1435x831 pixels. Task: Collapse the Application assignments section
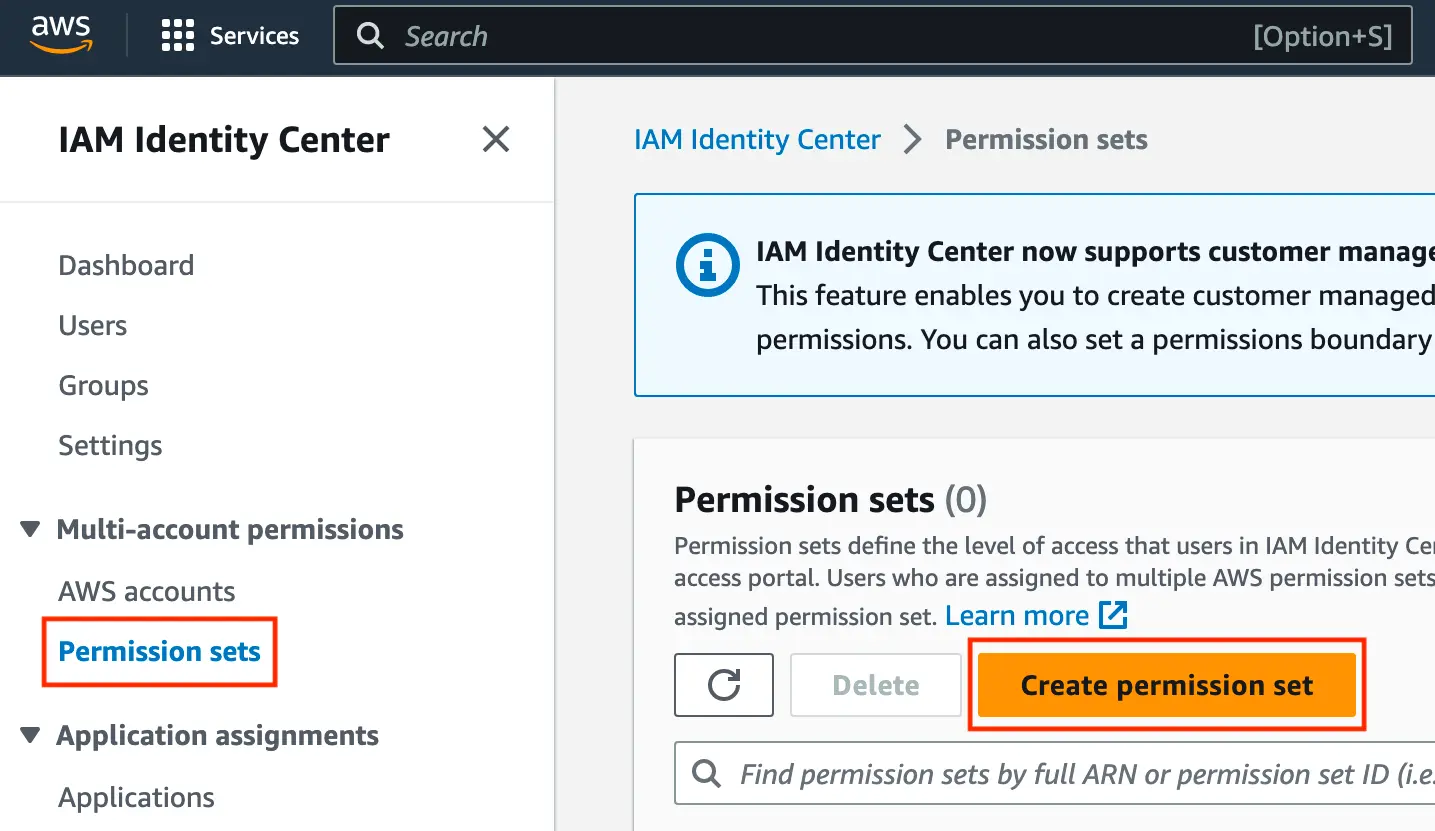[31, 736]
